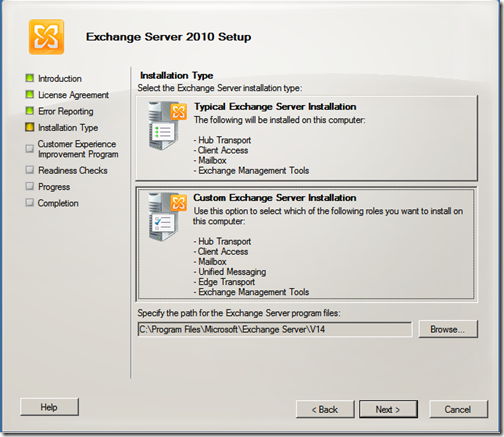Choose Custom Exchange Server Installation option
This screenshot has width=504, height=437.
[x=306, y=244]
